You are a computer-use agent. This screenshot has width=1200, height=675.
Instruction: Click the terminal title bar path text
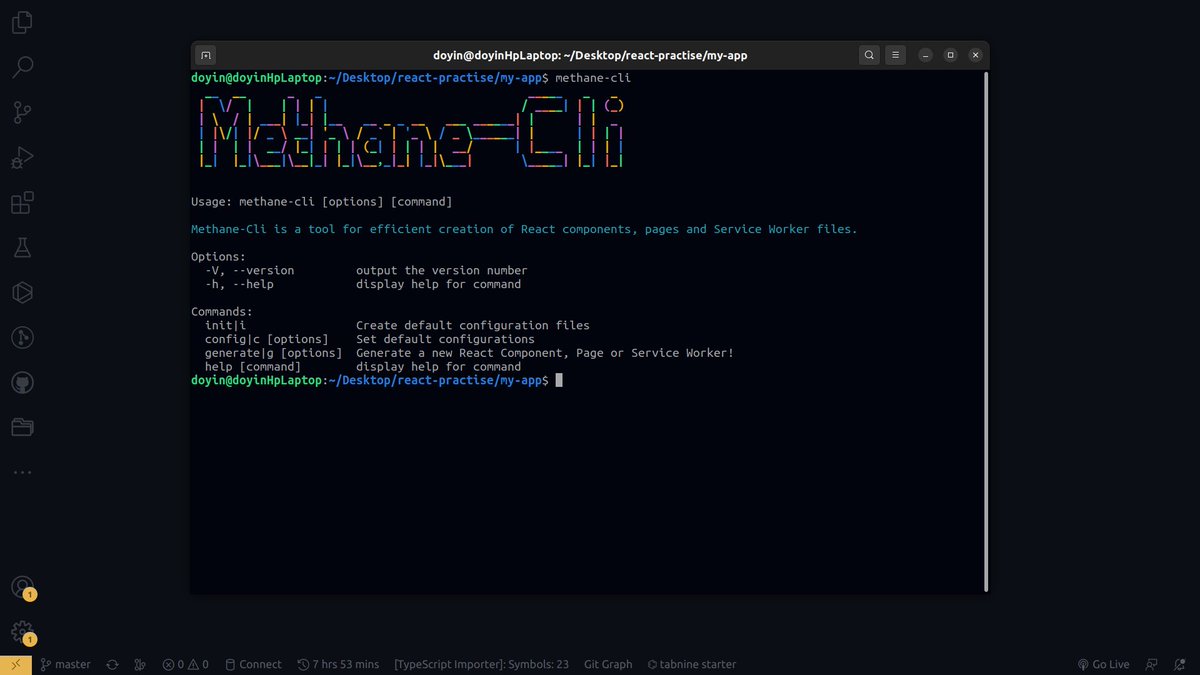point(590,55)
